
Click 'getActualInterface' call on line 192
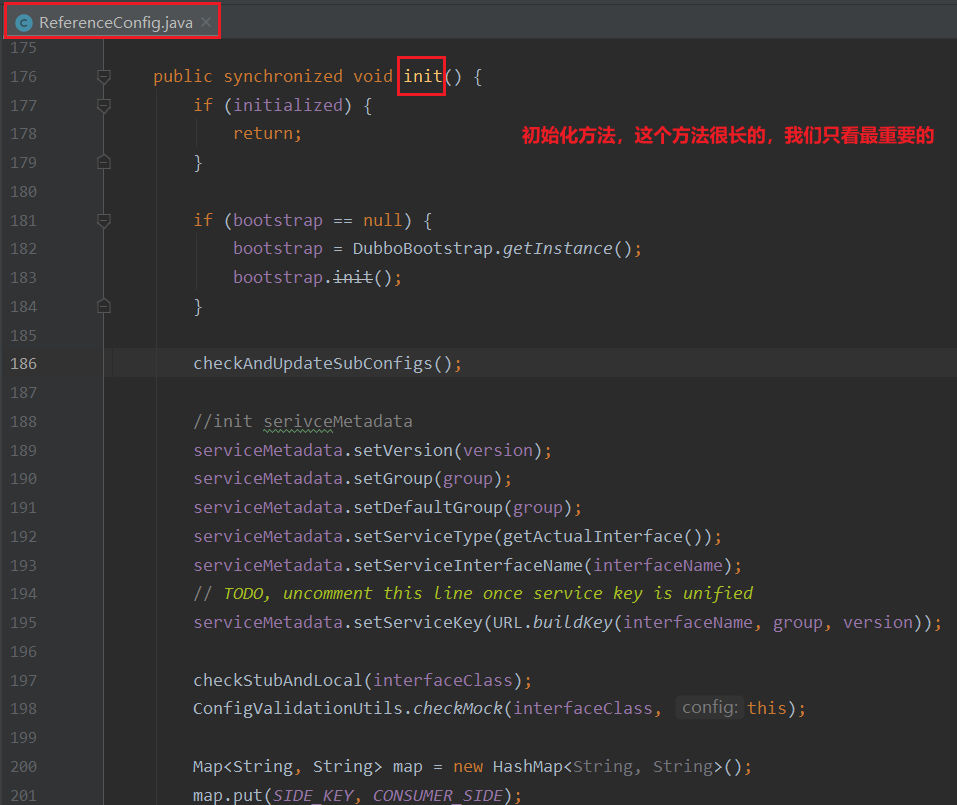pos(592,536)
